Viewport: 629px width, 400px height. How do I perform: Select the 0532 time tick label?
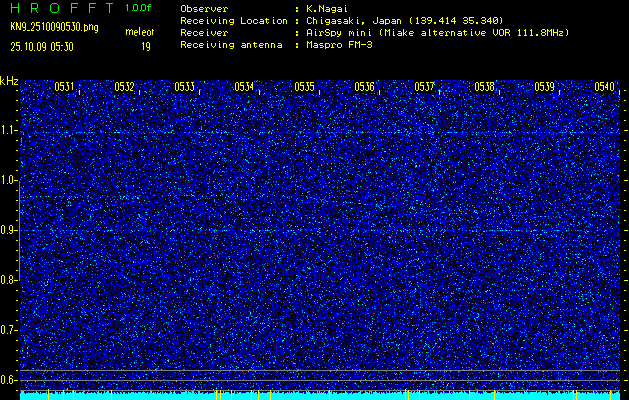(124, 87)
